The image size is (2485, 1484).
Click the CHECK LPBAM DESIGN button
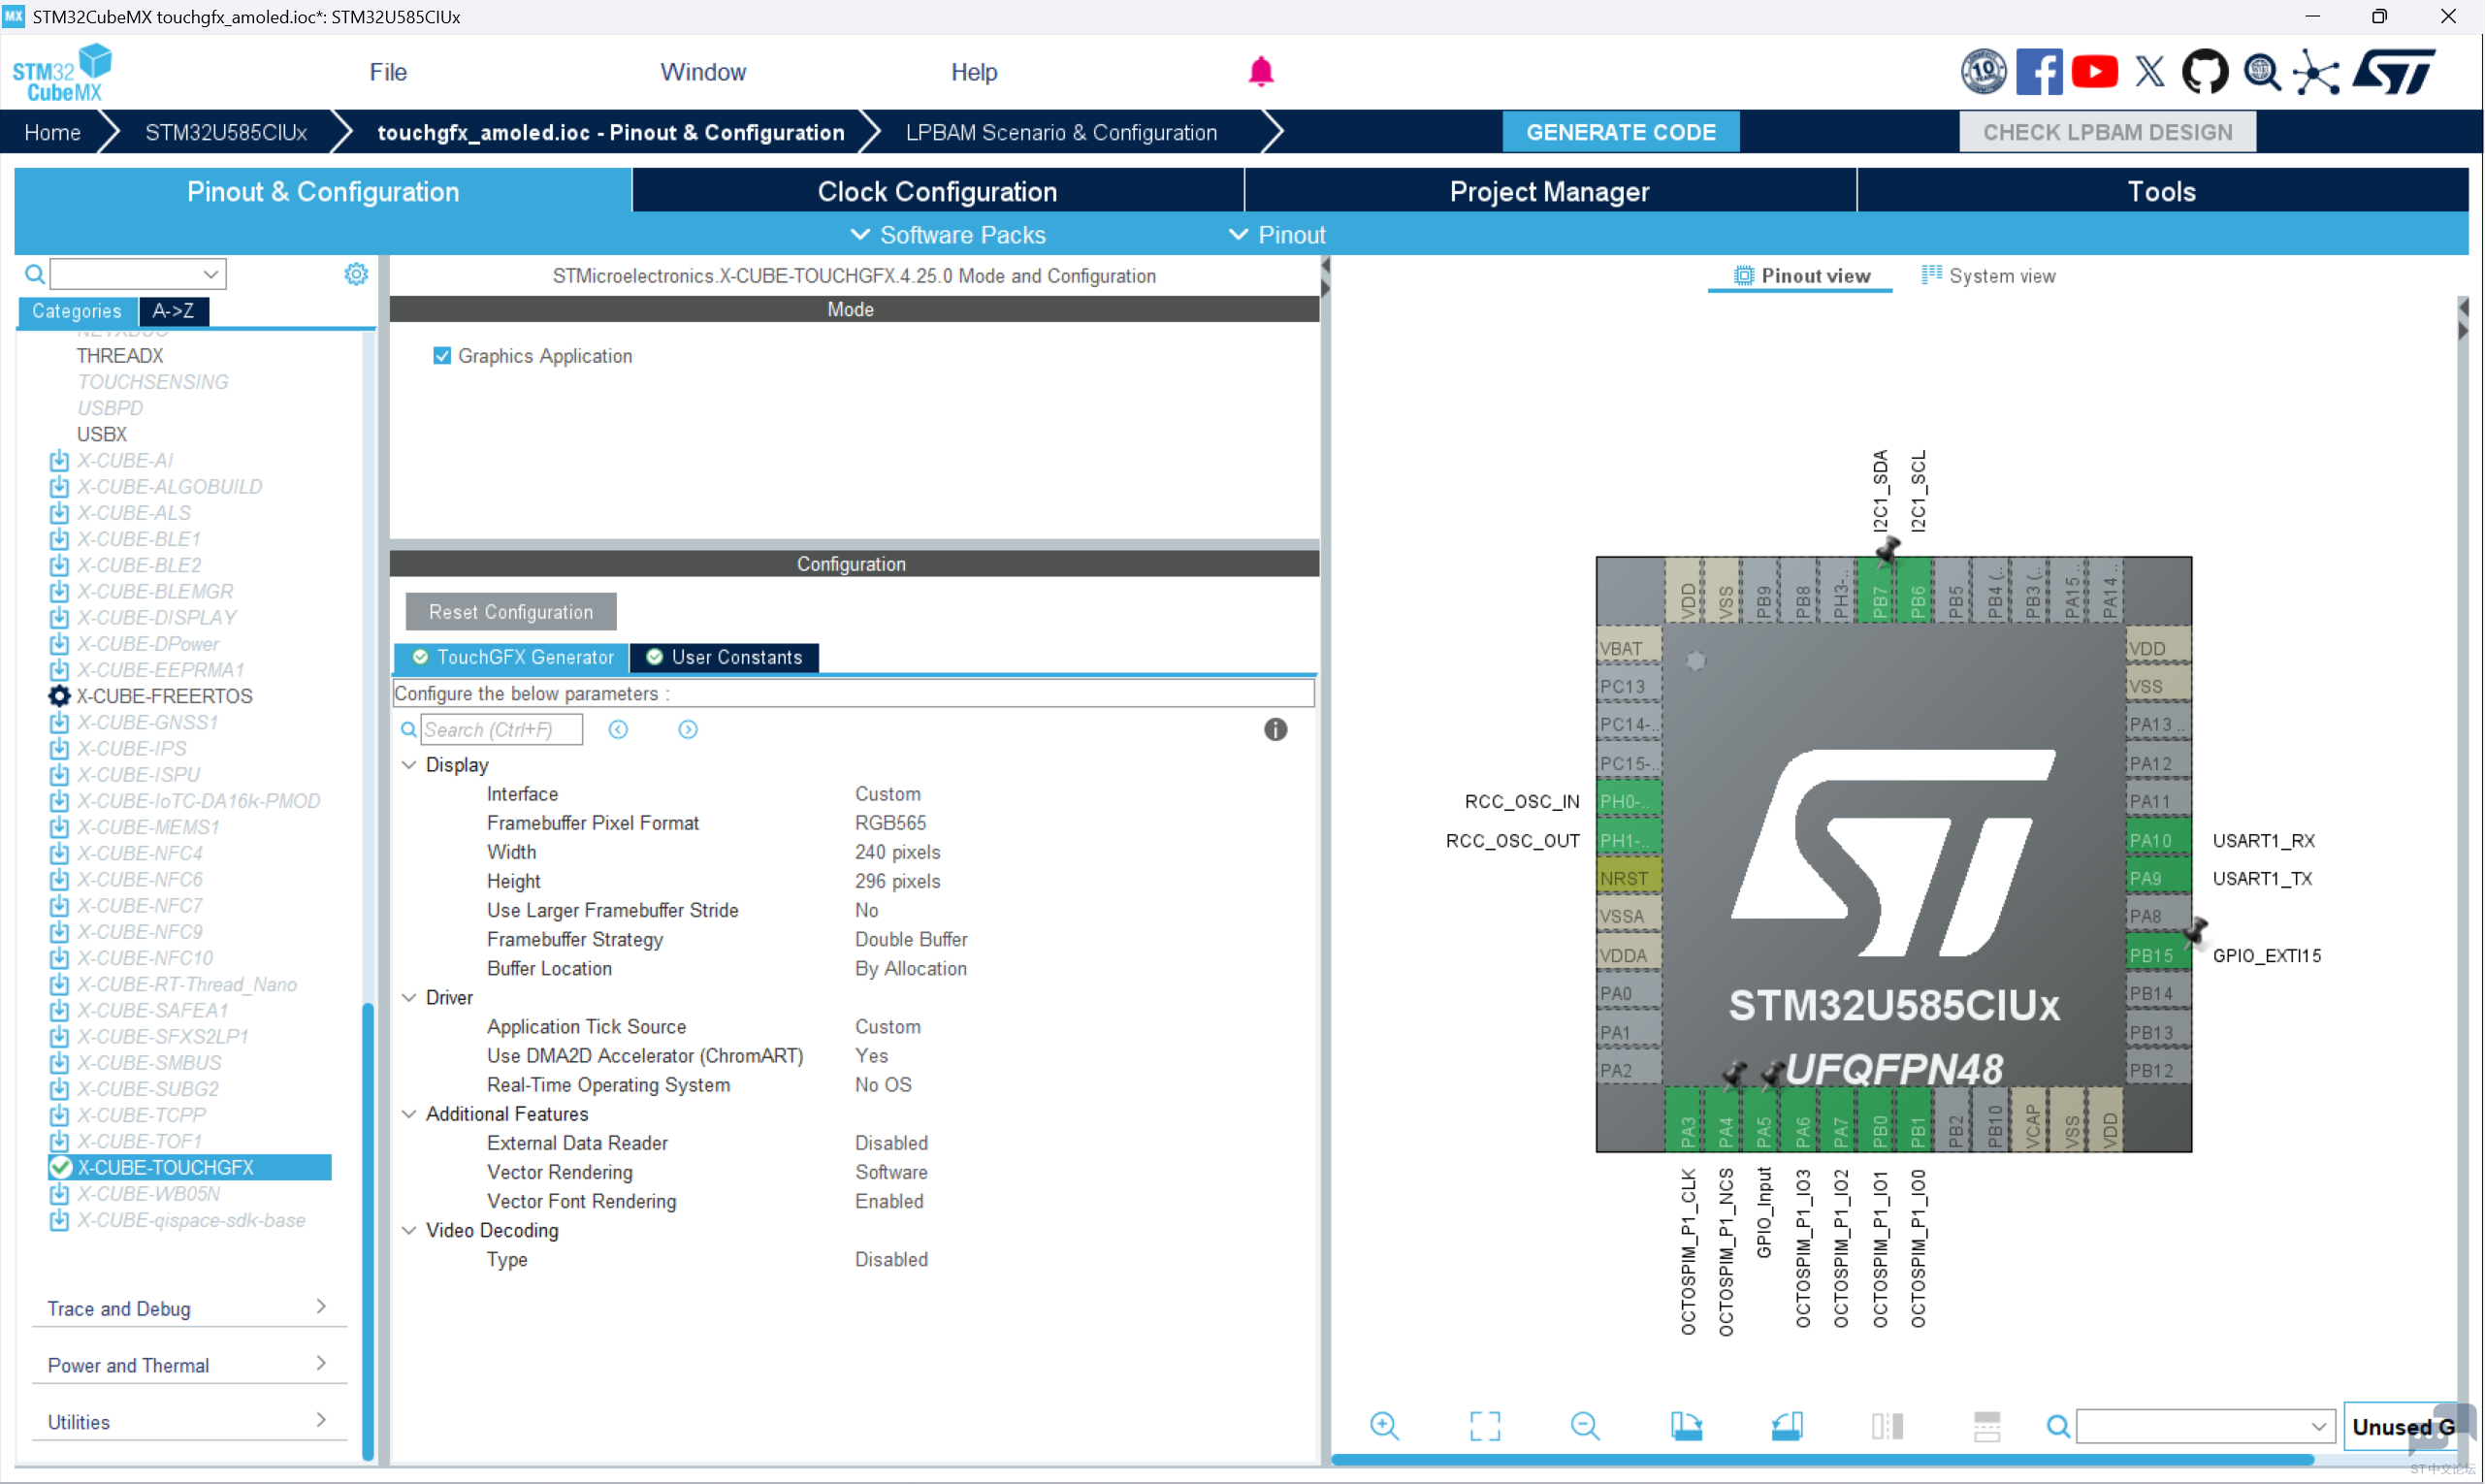pos(2107,132)
